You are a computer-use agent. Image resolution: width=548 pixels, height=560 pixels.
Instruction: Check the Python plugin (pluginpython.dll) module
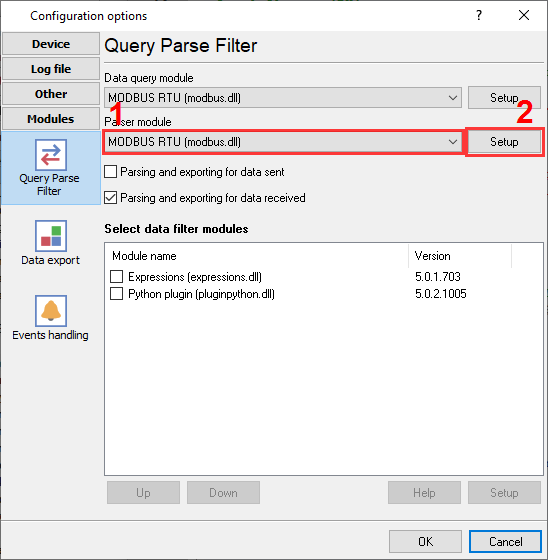click(116, 294)
